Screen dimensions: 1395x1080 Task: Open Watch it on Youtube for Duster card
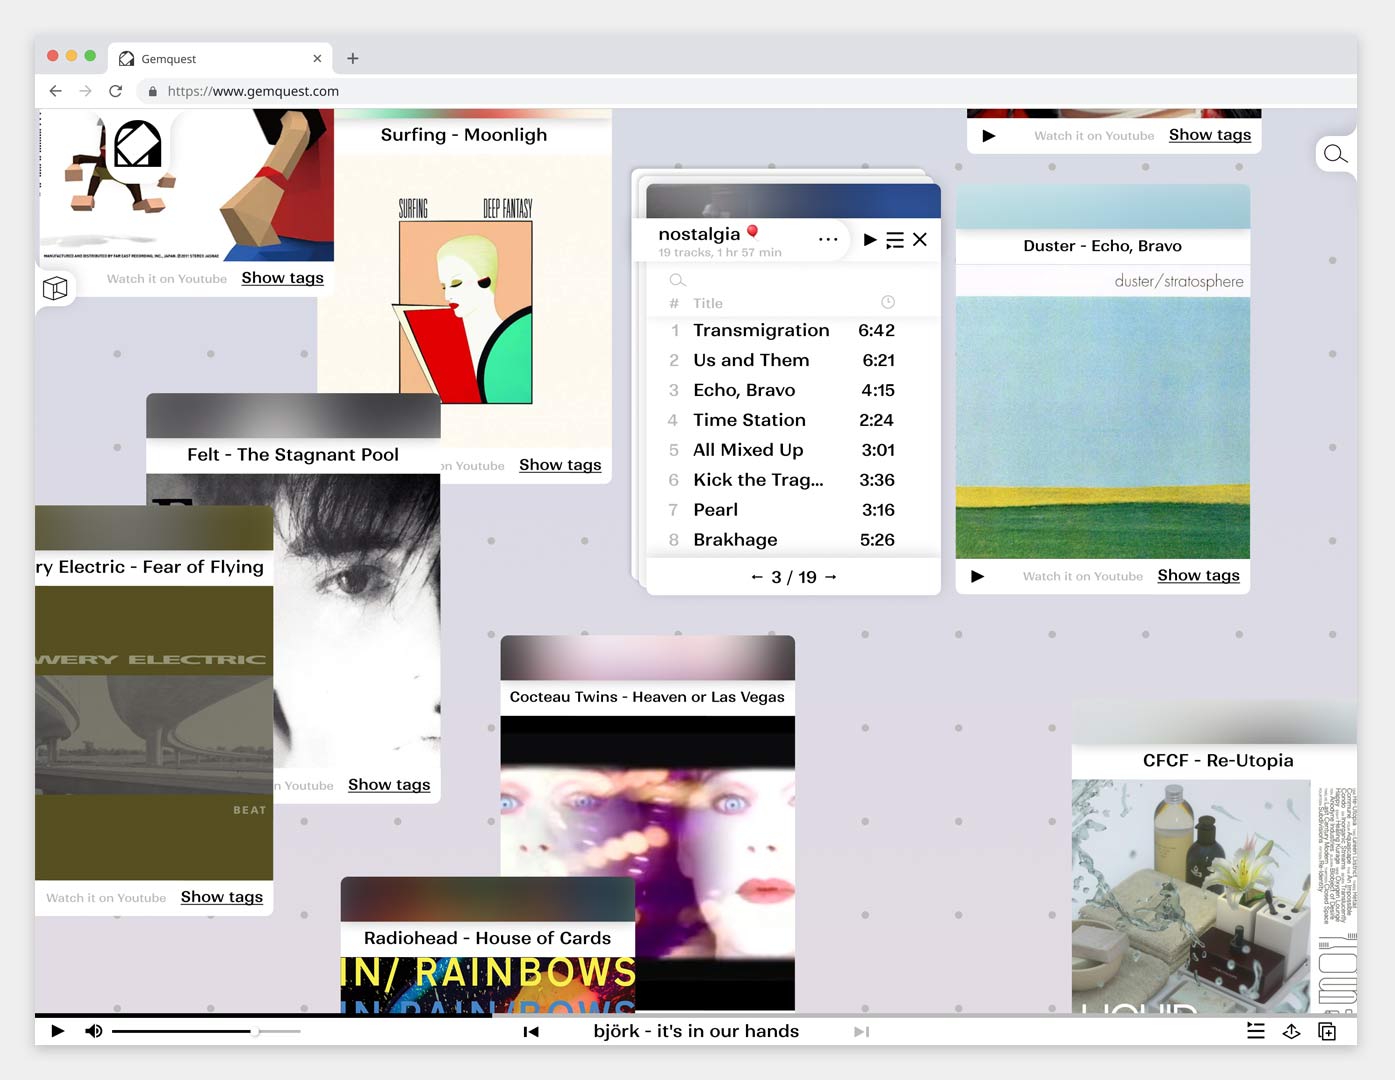pyautogui.click(x=1082, y=577)
